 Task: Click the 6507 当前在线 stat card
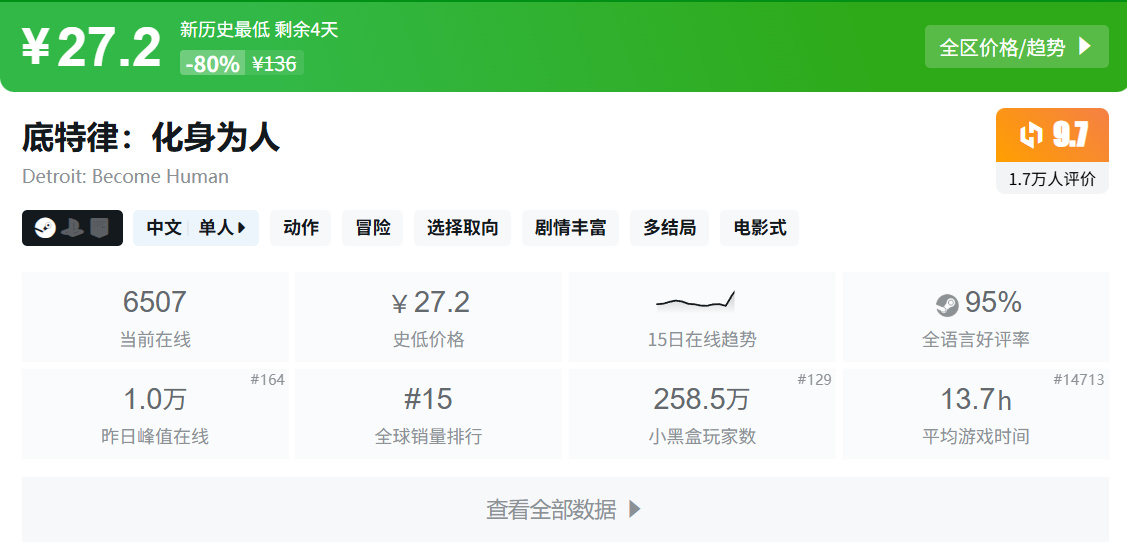155,317
